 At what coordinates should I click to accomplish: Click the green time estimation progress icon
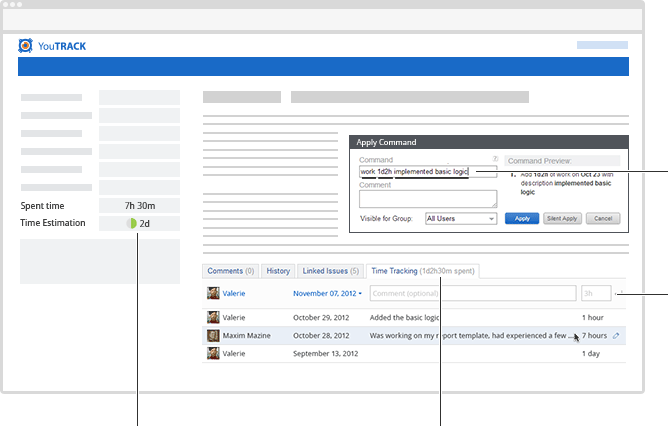tap(131, 224)
